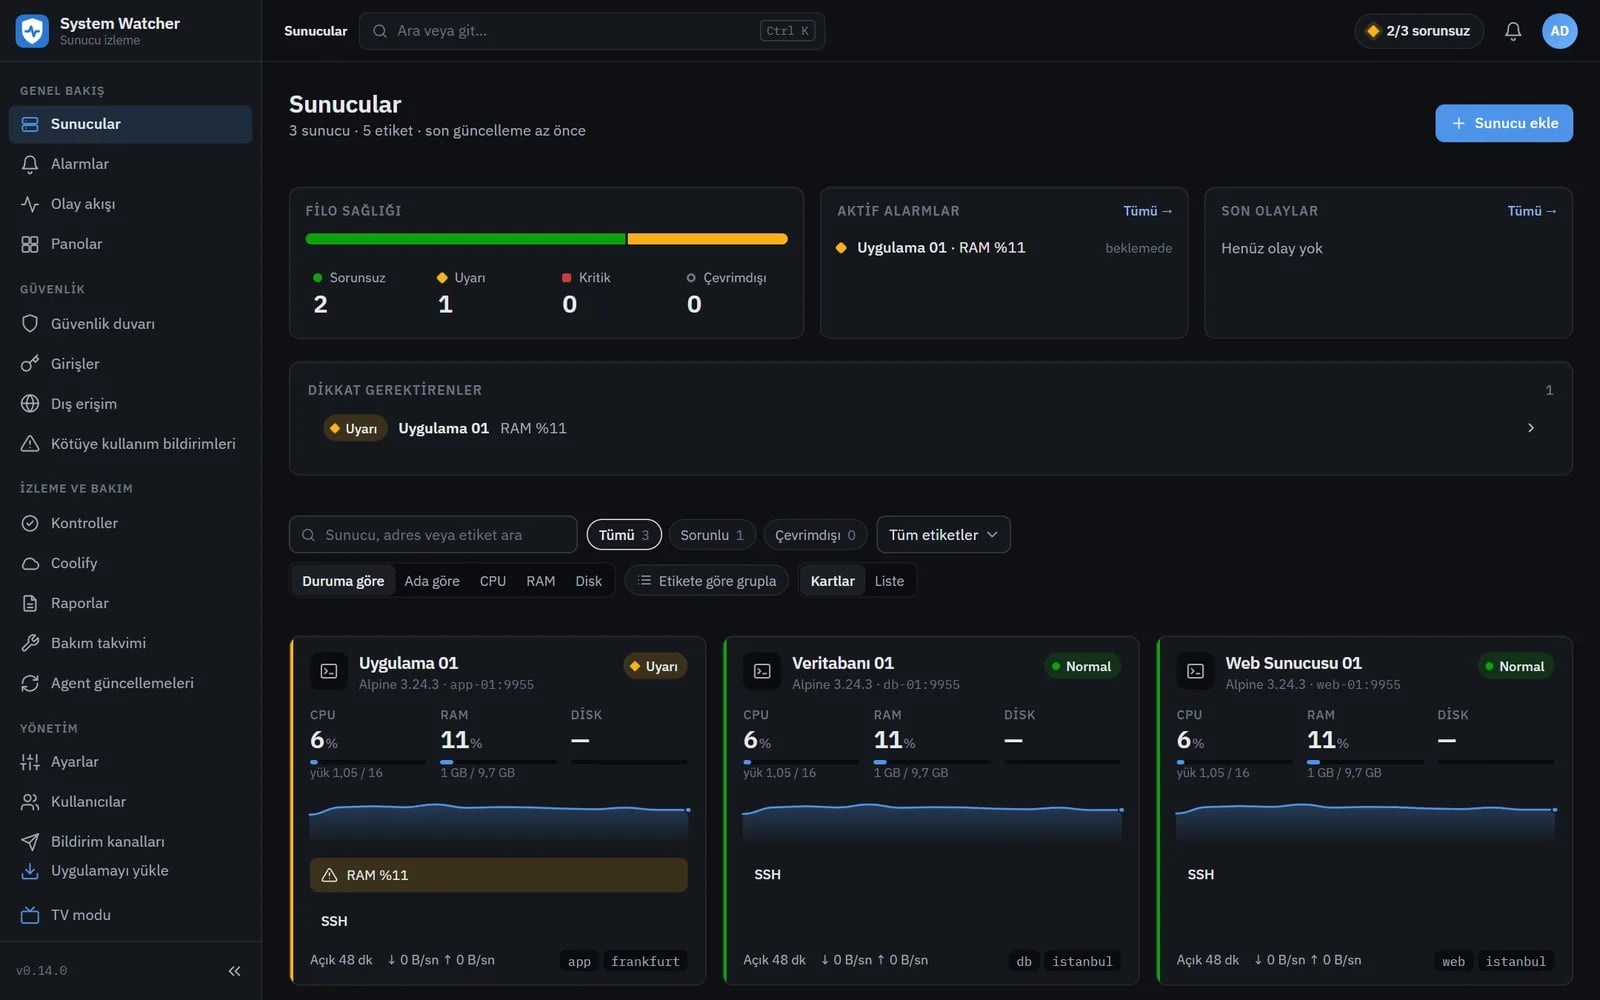1600x1000 pixels.
Task: Click the Web Sunucusu 01 usage sparkline
Action: point(1365,822)
